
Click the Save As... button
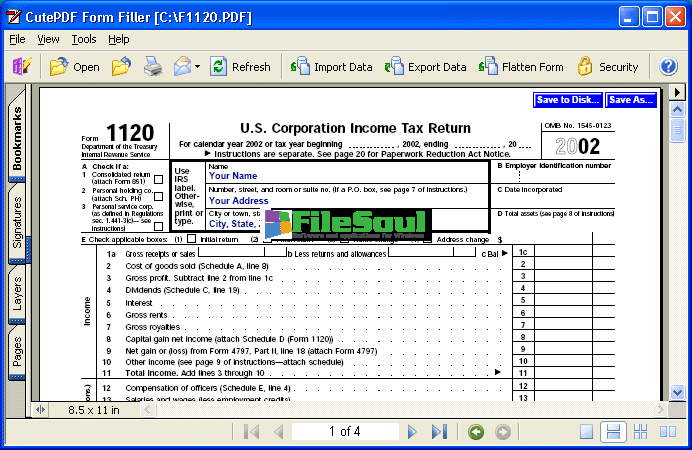631,100
